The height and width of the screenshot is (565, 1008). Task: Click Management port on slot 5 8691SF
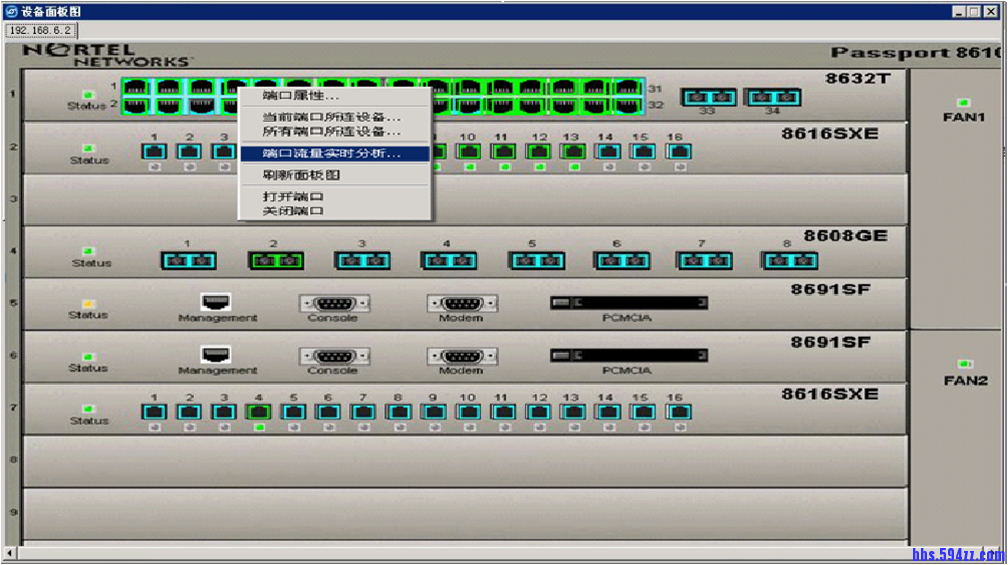coord(215,301)
